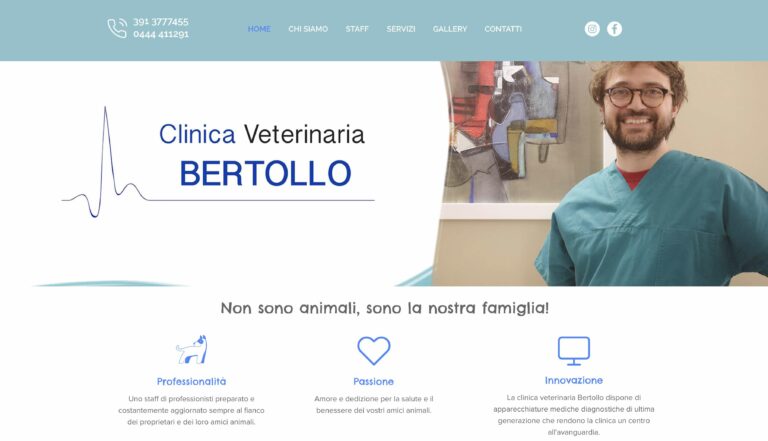Screen dimensions: 768x441
Task: Click the dog icon above Professionalità
Action: tap(192, 349)
